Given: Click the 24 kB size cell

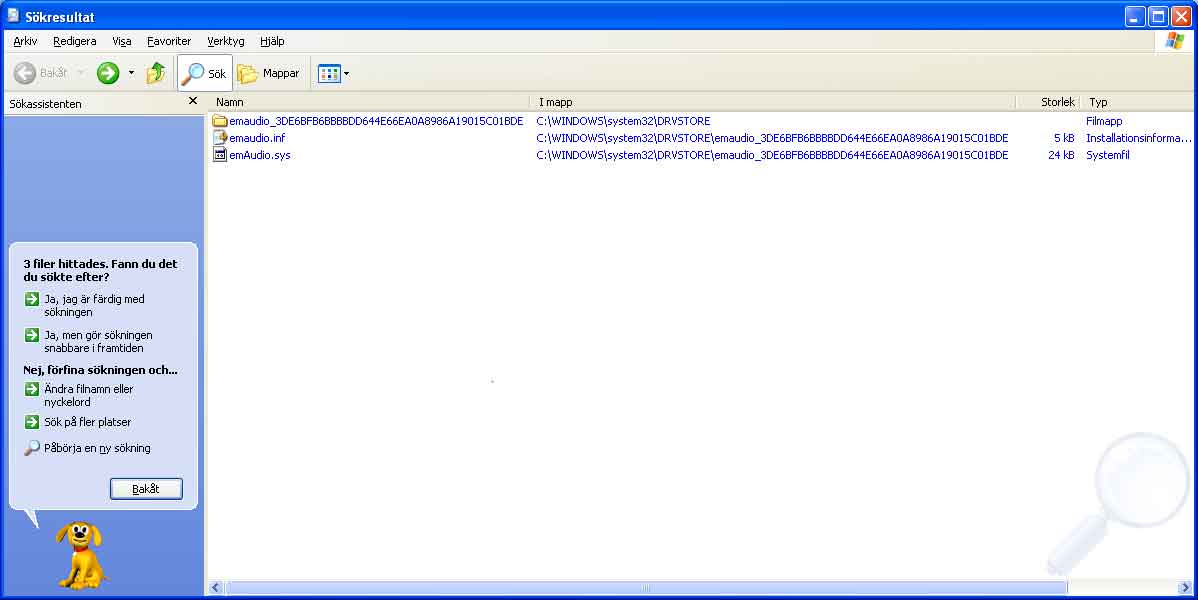Looking at the screenshot, I should [x=1061, y=154].
